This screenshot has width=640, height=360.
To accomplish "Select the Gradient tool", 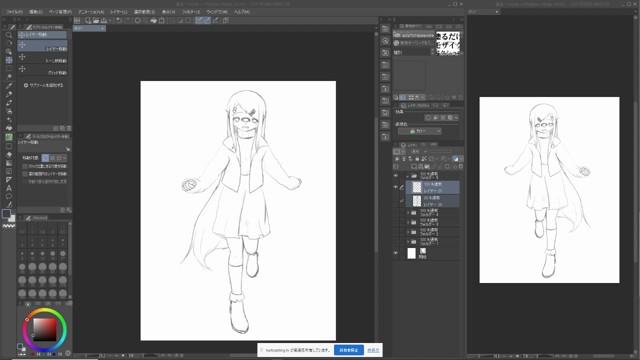I will pyautogui.click(x=9, y=163).
